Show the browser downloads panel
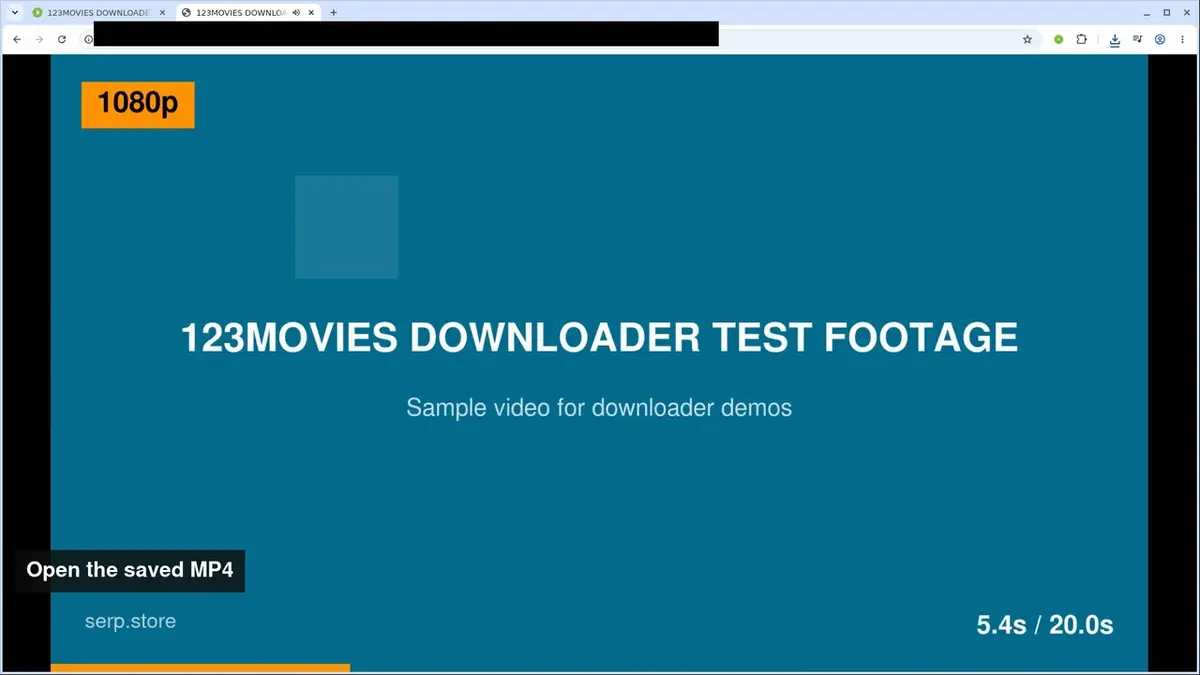The image size is (1200, 675). point(1115,39)
